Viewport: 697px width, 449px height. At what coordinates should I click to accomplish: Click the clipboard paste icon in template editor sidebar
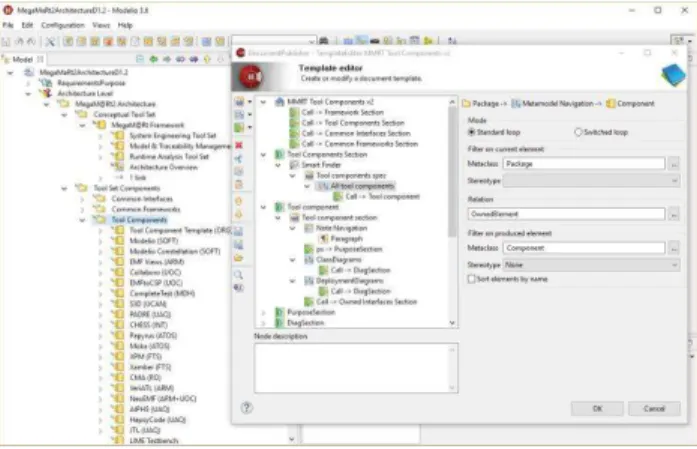click(239, 184)
